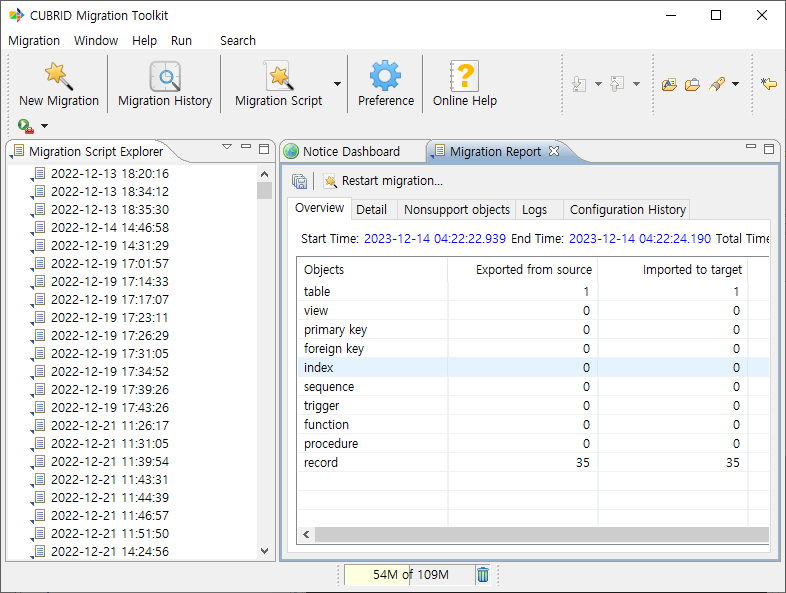The height and width of the screenshot is (593, 786).
Task: Open Online Help from toolbar
Action: [x=464, y=77]
